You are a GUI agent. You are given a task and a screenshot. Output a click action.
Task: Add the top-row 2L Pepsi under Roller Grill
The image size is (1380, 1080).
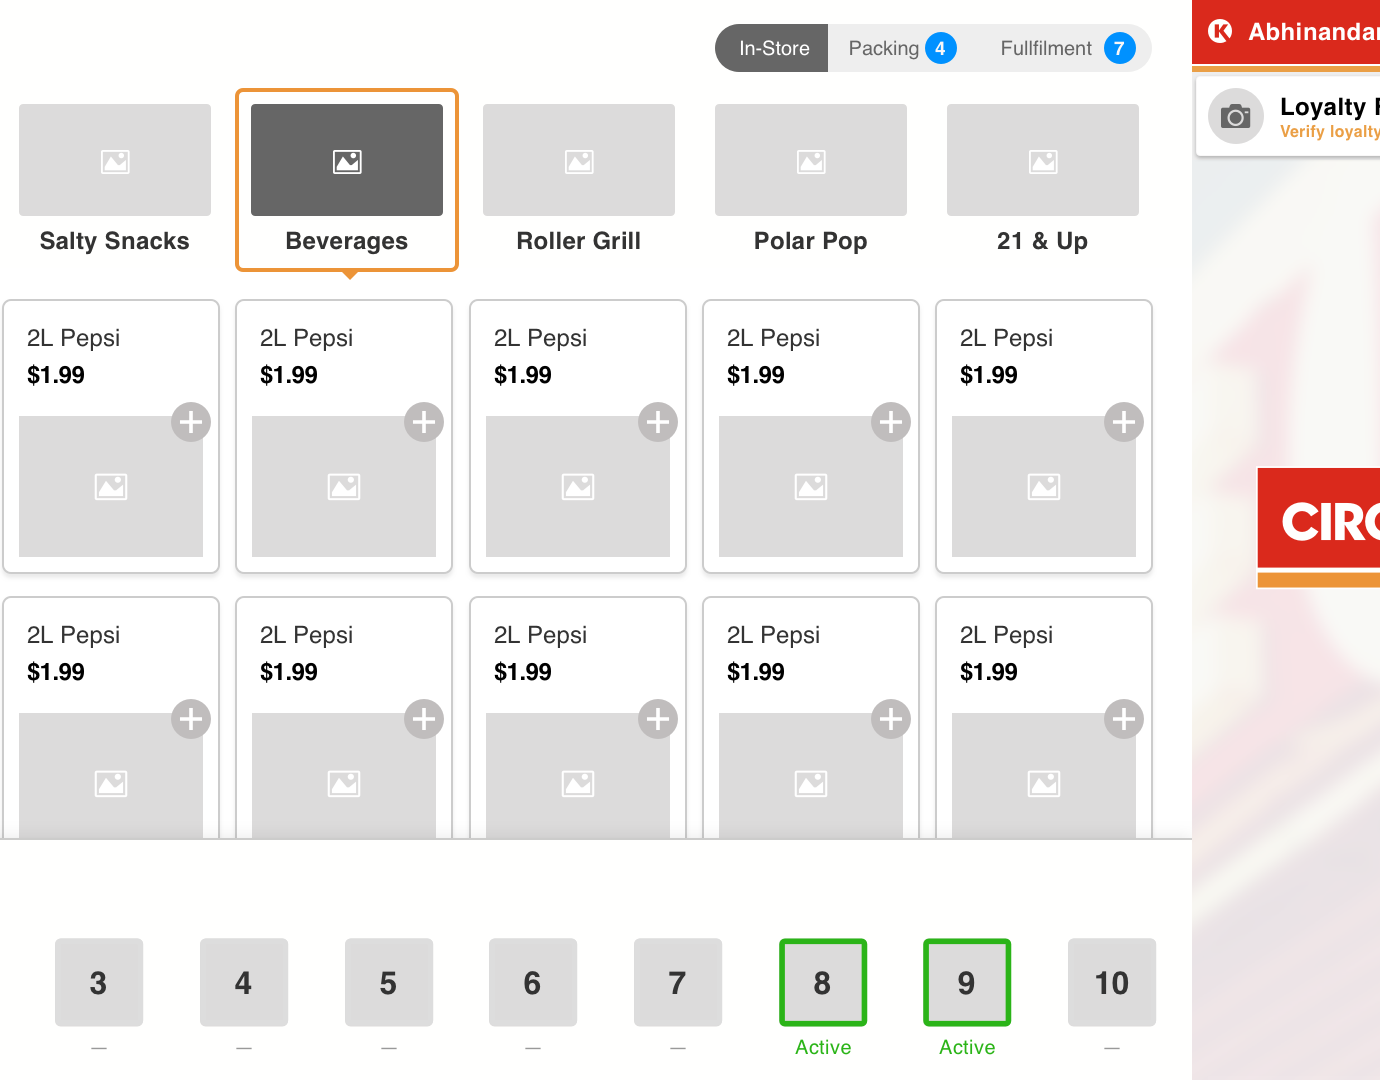658,422
